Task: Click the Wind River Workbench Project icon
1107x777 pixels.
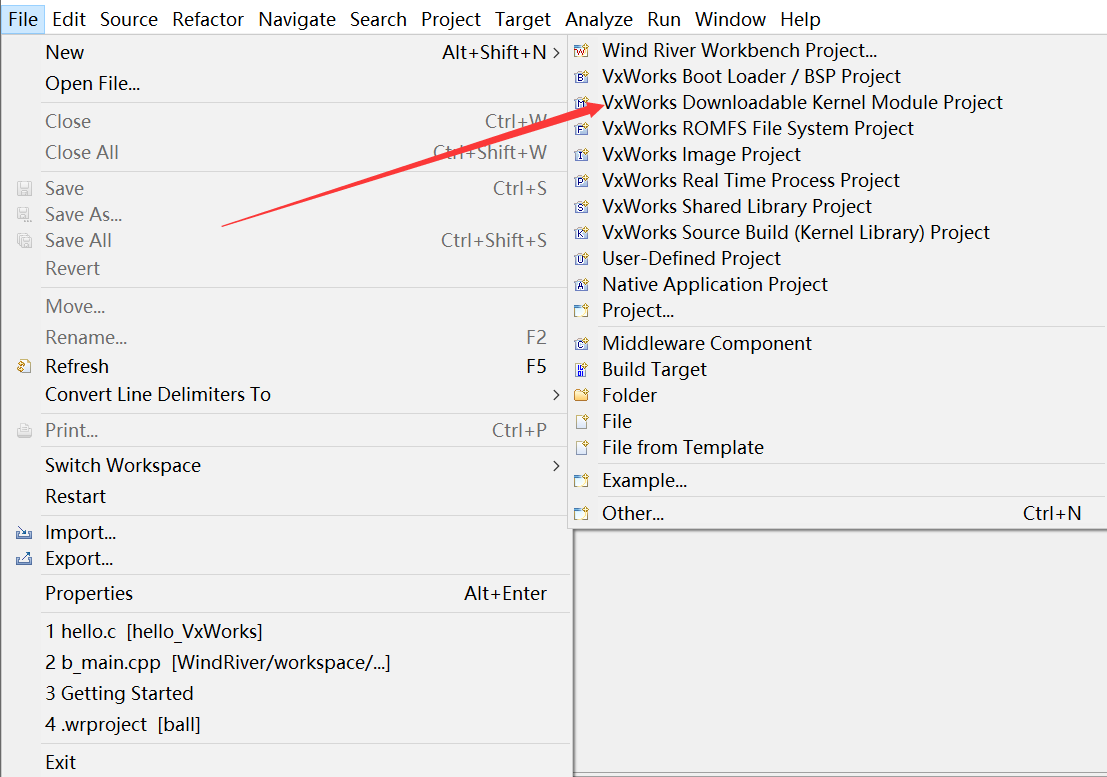Action: pyautogui.click(x=581, y=51)
